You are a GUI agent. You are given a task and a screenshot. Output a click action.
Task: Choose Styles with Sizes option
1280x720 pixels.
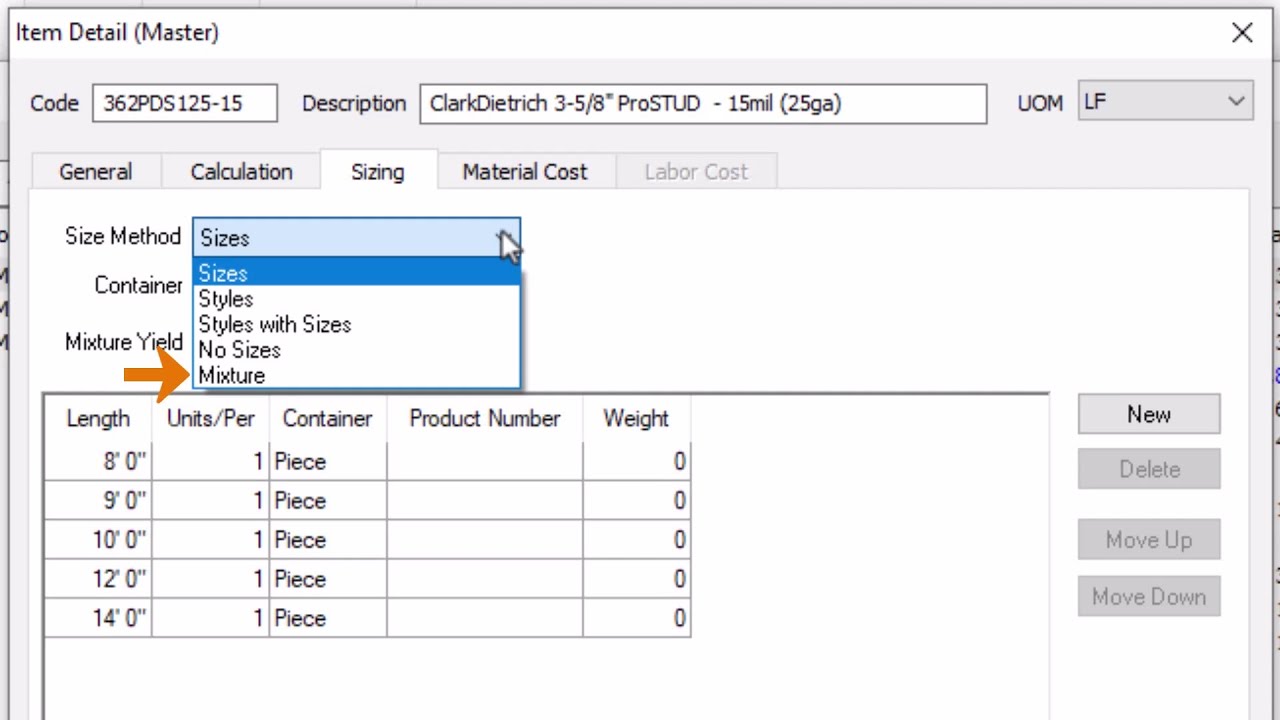click(x=275, y=325)
